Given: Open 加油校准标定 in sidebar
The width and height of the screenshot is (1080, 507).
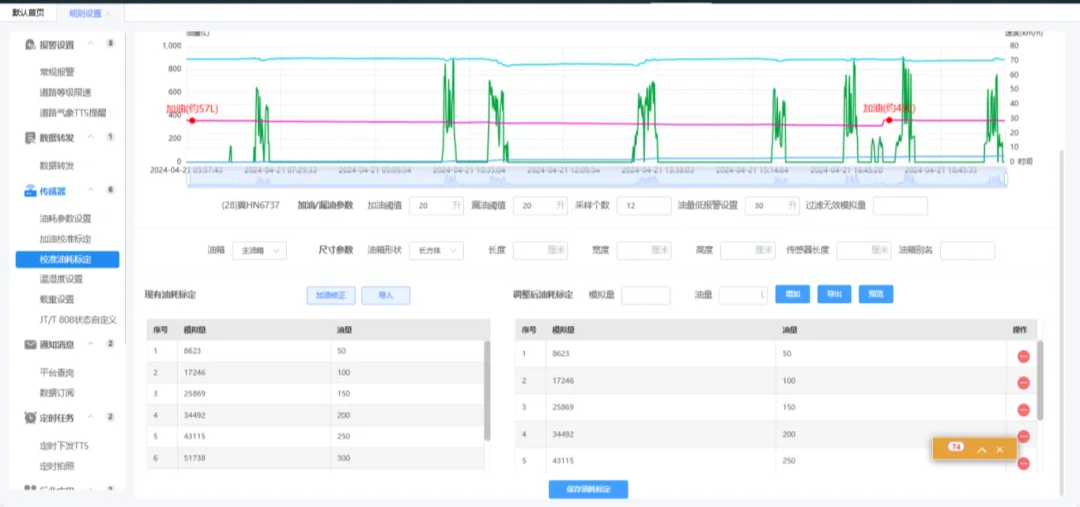Looking at the screenshot, I should [x=65, y=239].
